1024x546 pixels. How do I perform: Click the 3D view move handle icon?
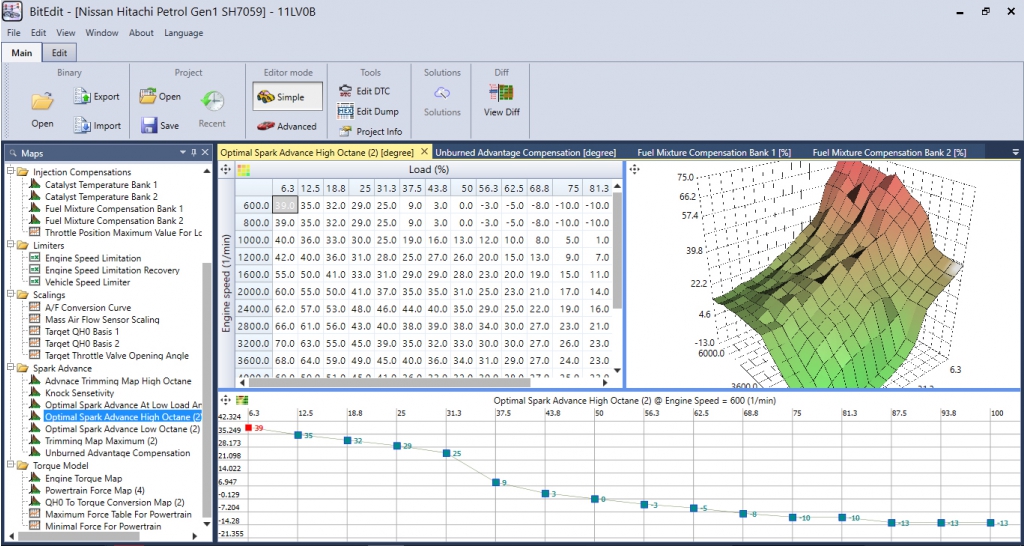[x=634, y=170]
